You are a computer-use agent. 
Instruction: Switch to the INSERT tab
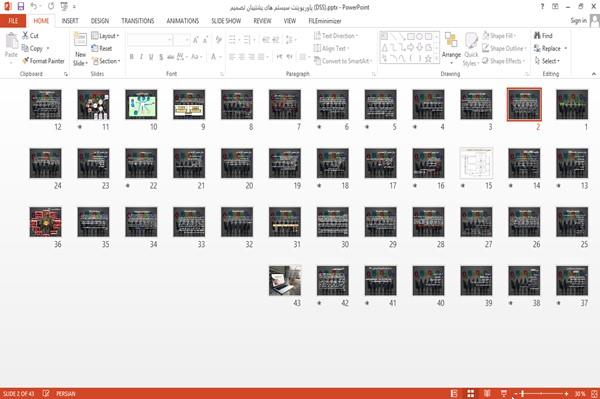tap(70, 21)
